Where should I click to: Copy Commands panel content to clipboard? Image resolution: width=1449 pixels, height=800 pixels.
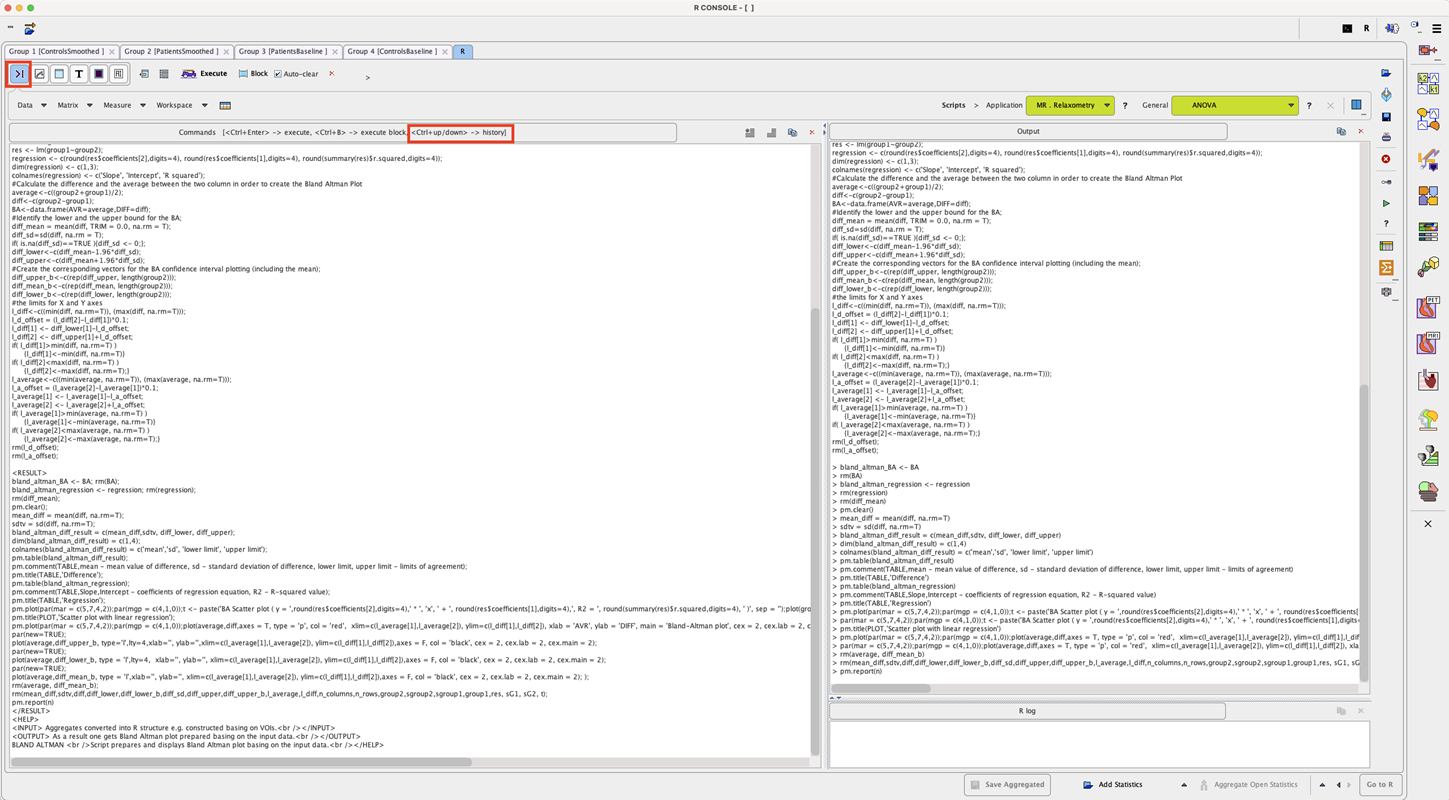click(x=792, y=132)
